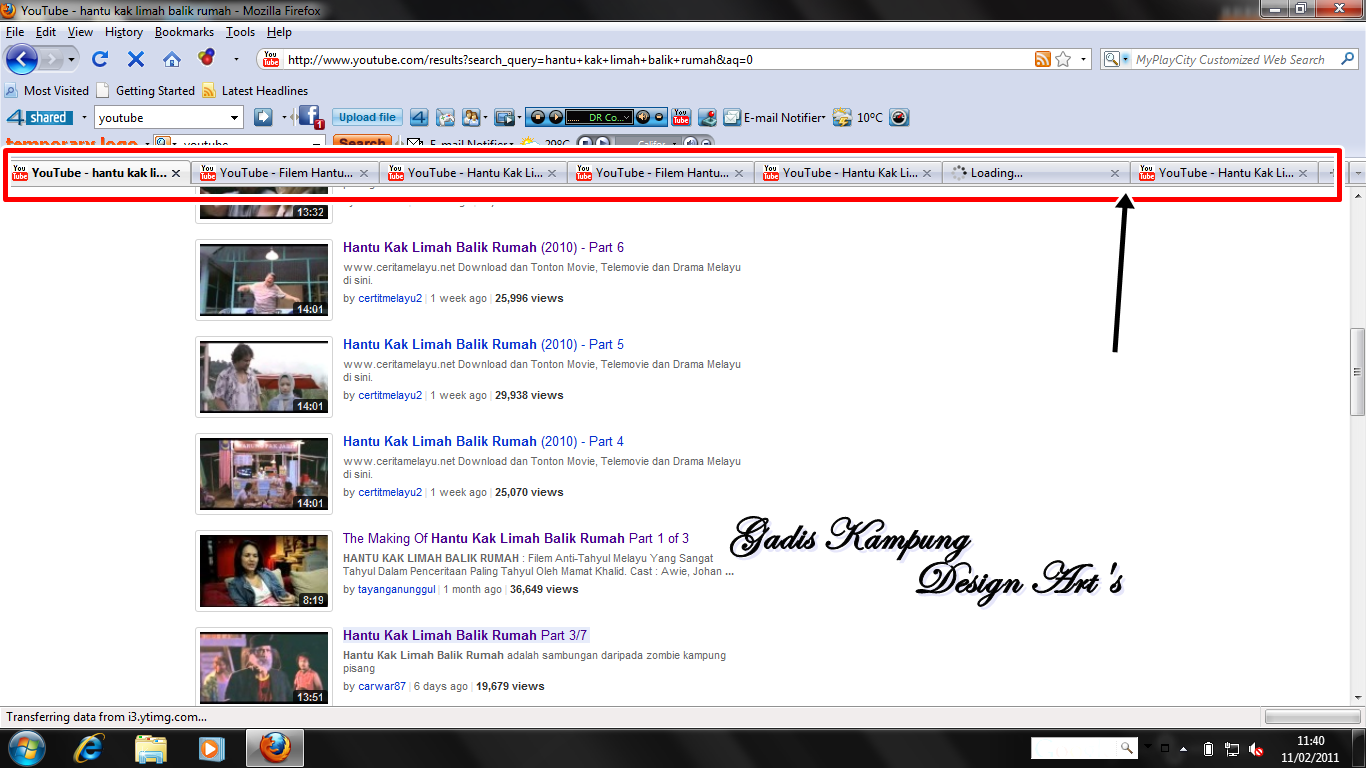The width and height of the screenshot is (1366, 768).
Task: Open Windows Explorer from the taskbar
Action: coord(151,747)
